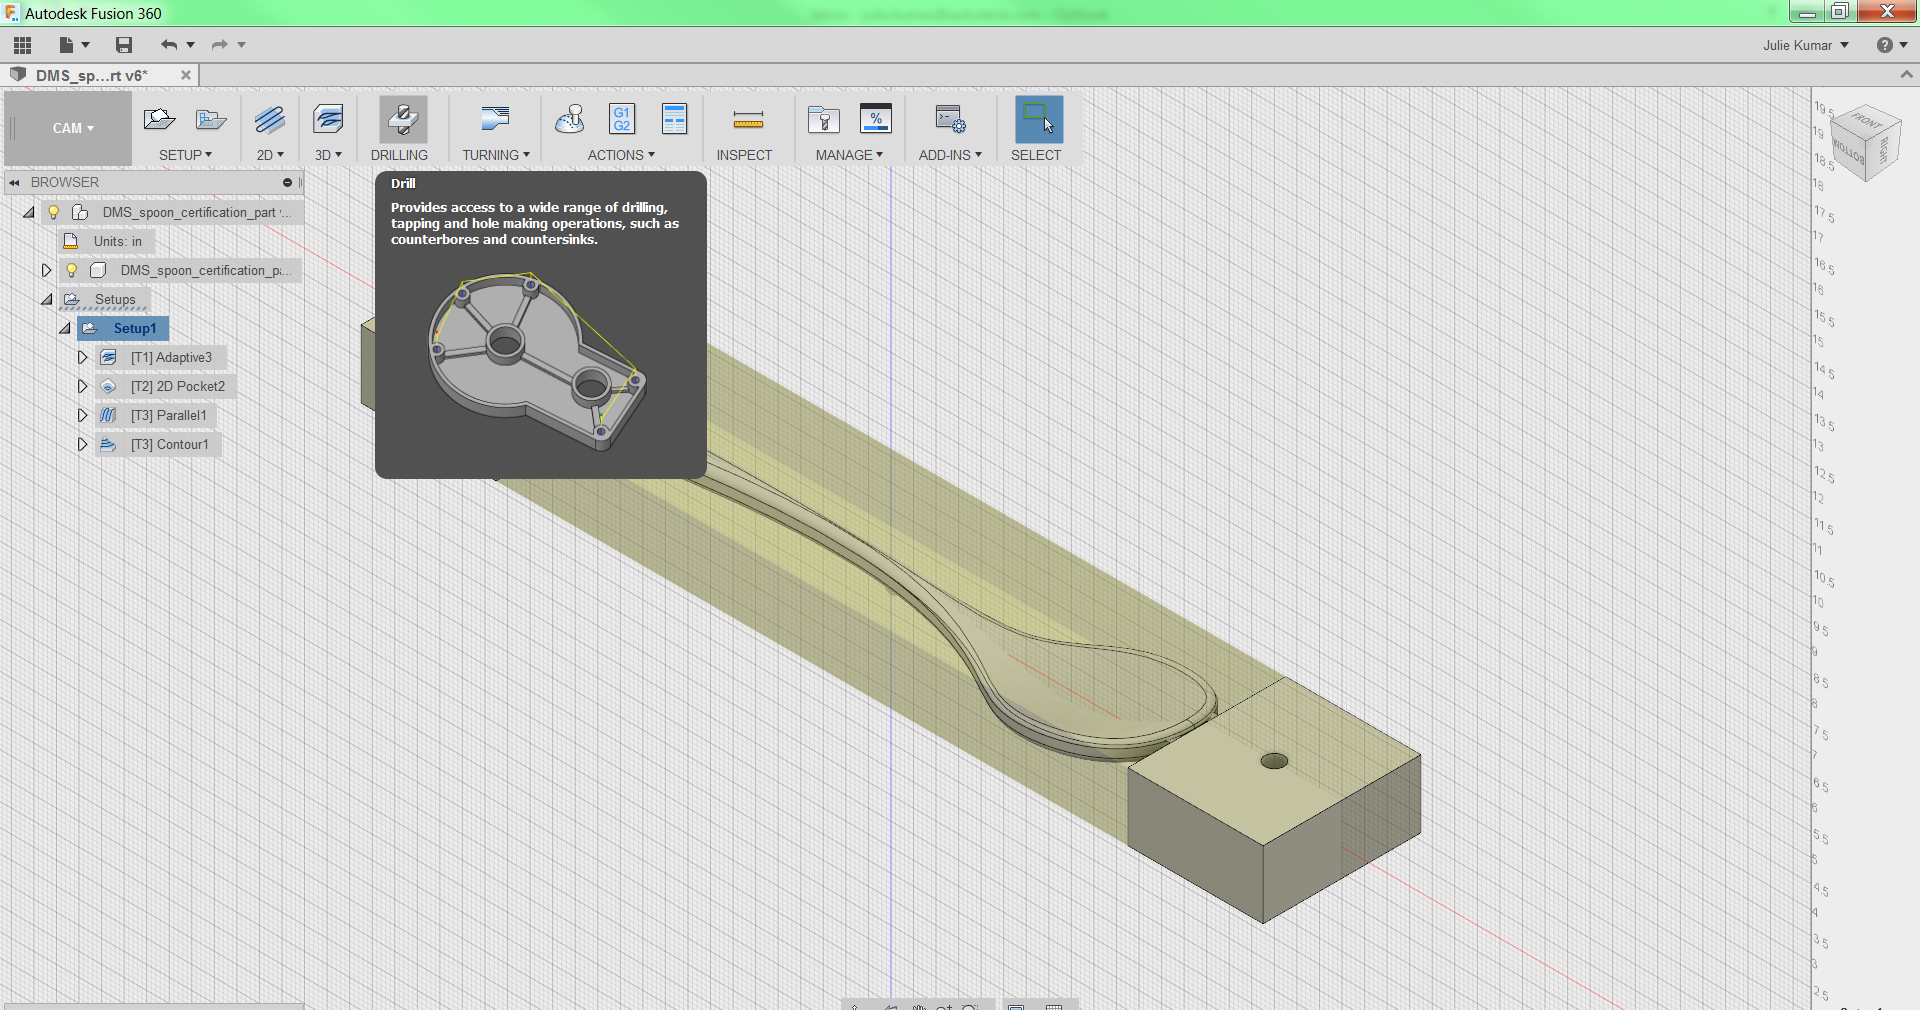Viewport: 1920px width, 1010px height.
Task: Open the undo history dropdown arrow
Action: click(x=190, y=45)
